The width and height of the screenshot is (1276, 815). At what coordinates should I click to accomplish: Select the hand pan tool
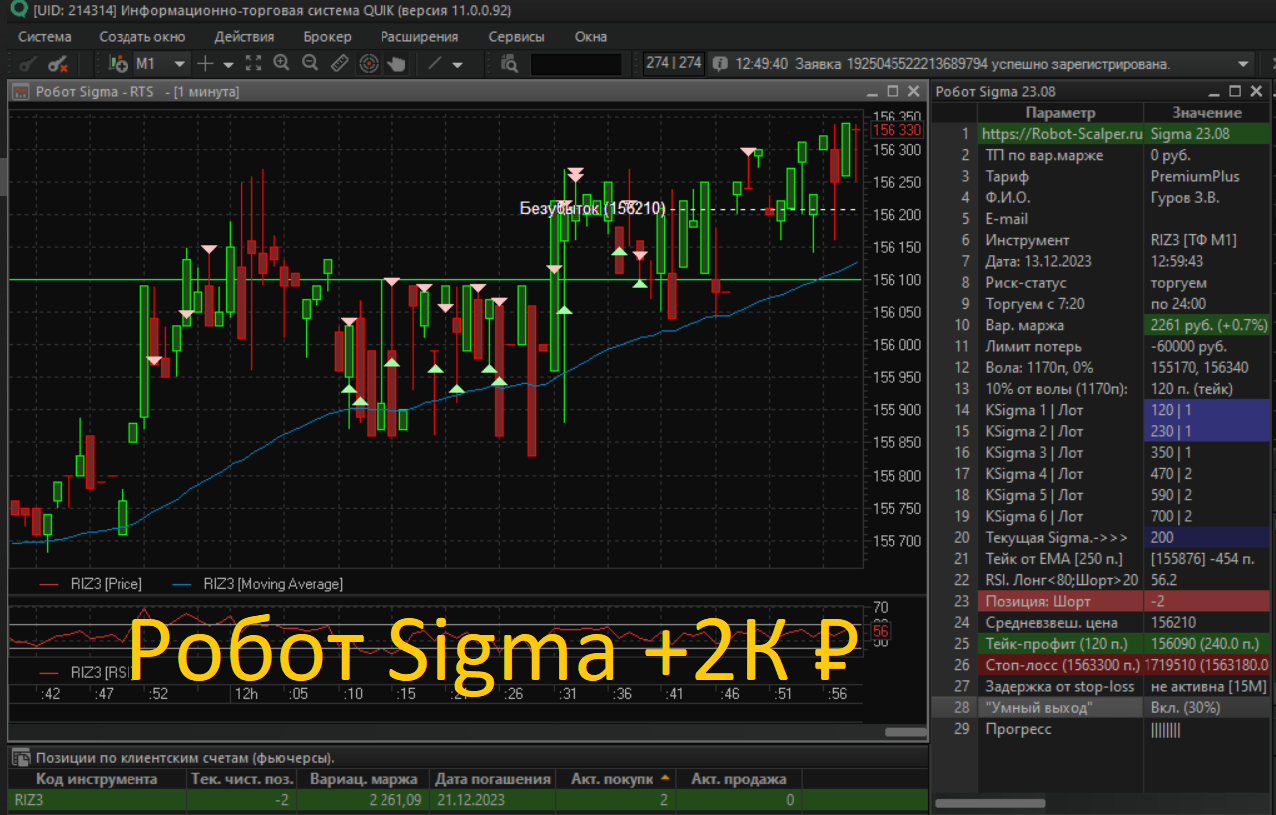click(397, 63)
